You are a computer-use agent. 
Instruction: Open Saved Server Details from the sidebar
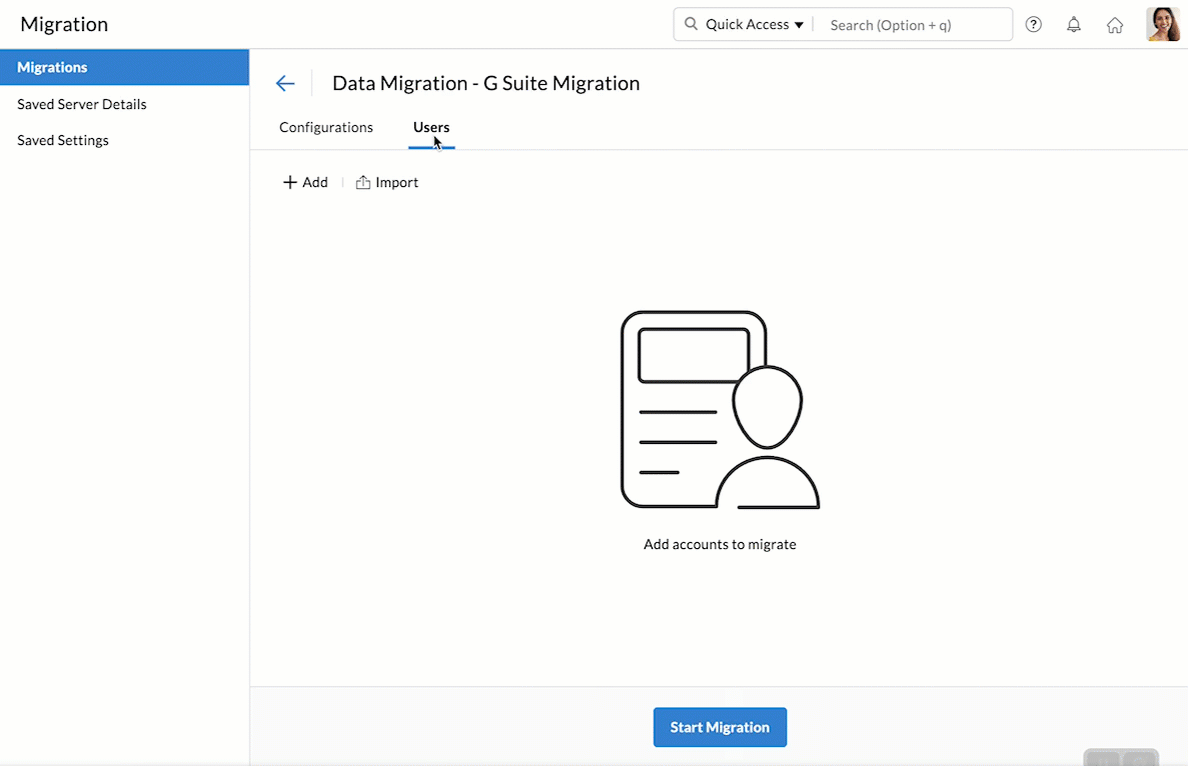tap(81, 104)
